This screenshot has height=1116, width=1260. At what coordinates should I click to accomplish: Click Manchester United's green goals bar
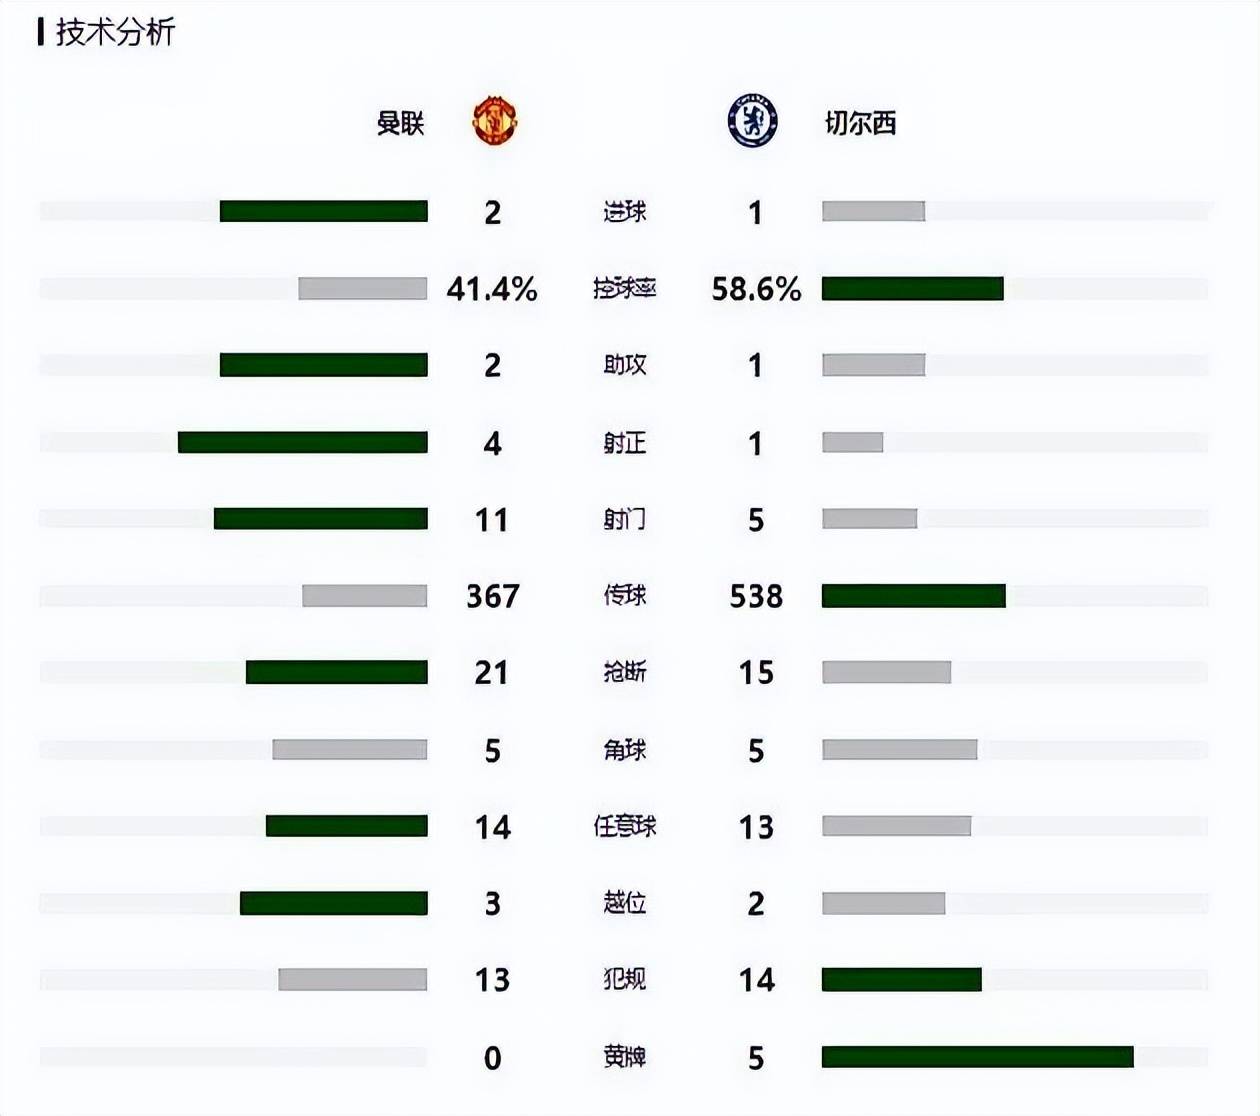click(x=324, y=211)
